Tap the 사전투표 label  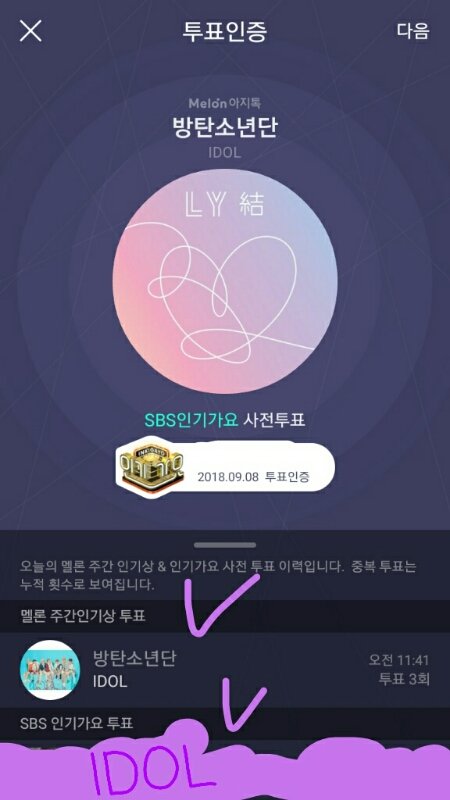[274, 421]
